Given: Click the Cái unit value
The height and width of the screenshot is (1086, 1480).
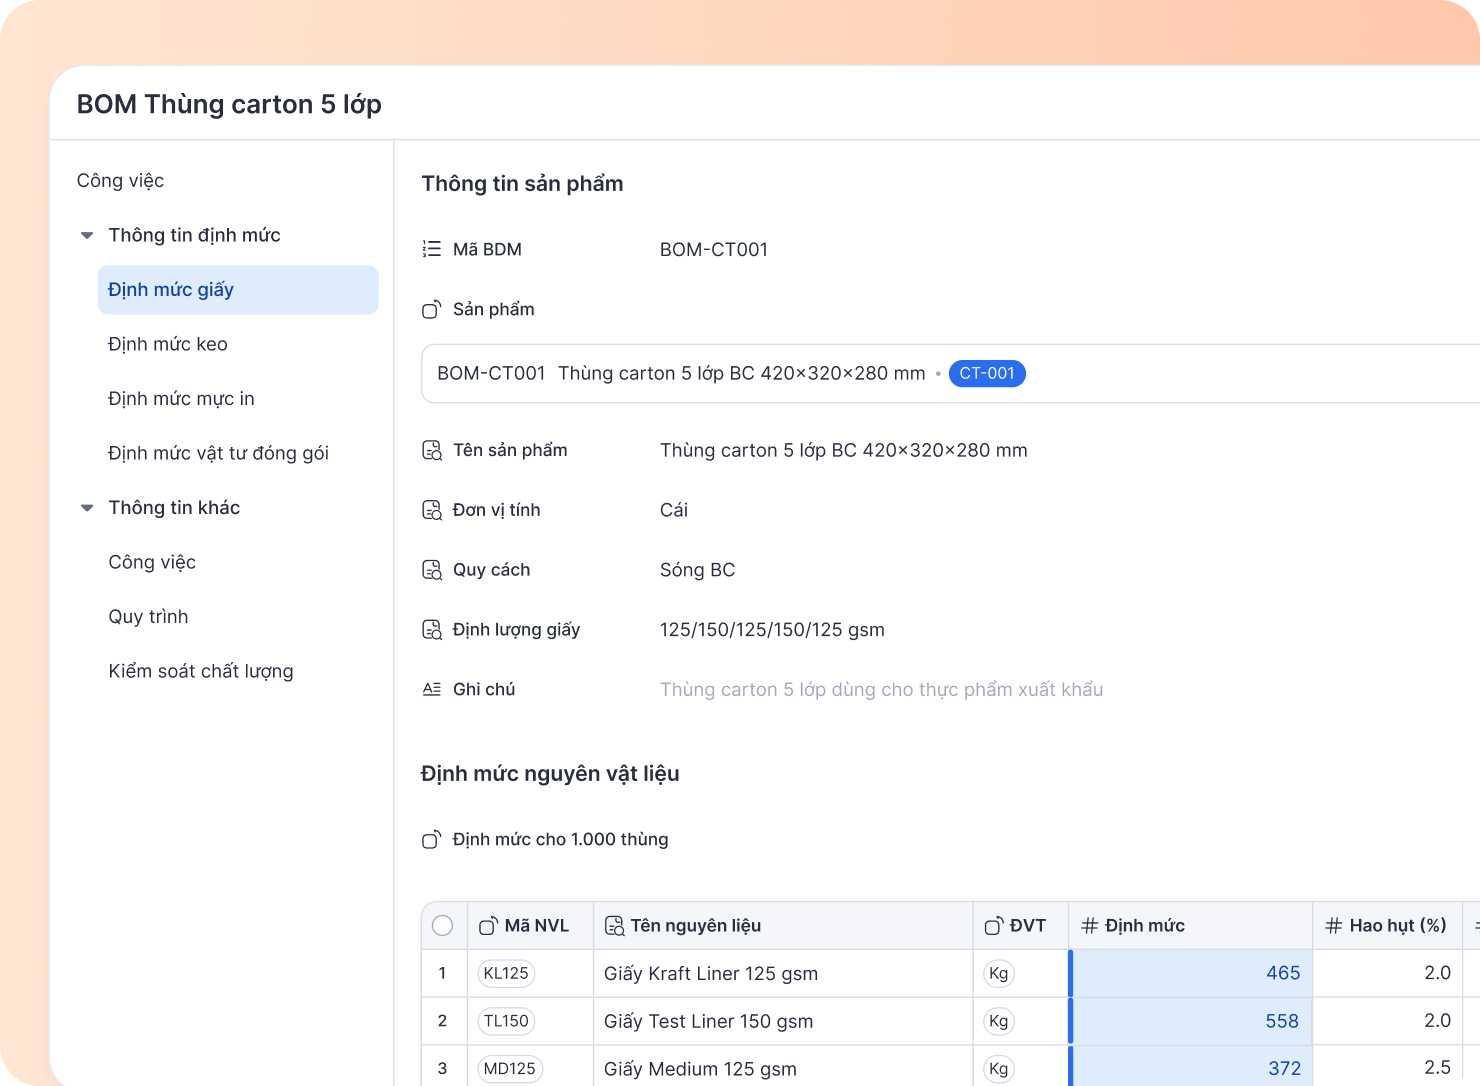Looking at the screenshot, I should click(x=674, y=510).
